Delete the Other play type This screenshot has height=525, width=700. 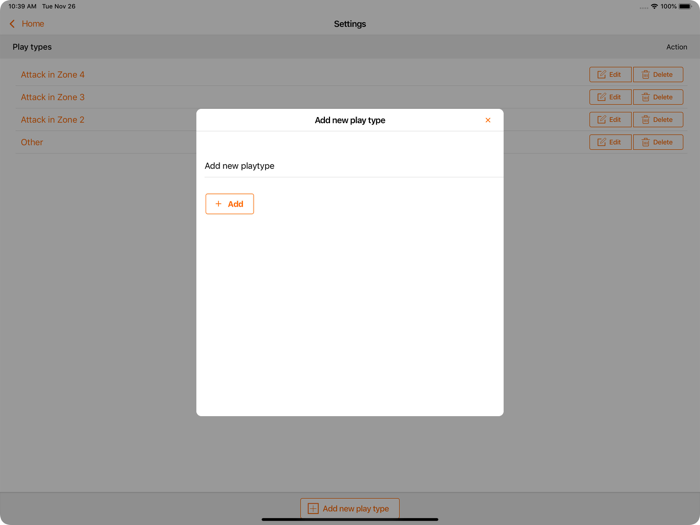coord(658,142)
